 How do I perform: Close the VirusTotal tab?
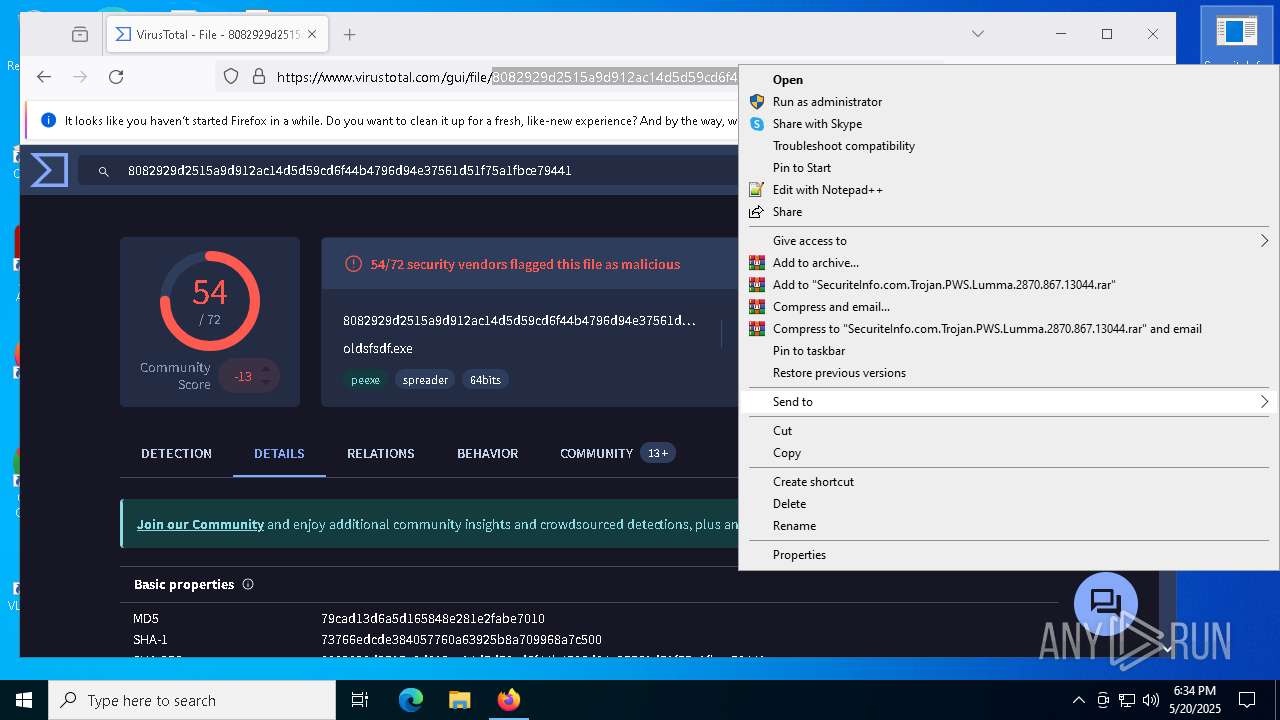[312, 34]
